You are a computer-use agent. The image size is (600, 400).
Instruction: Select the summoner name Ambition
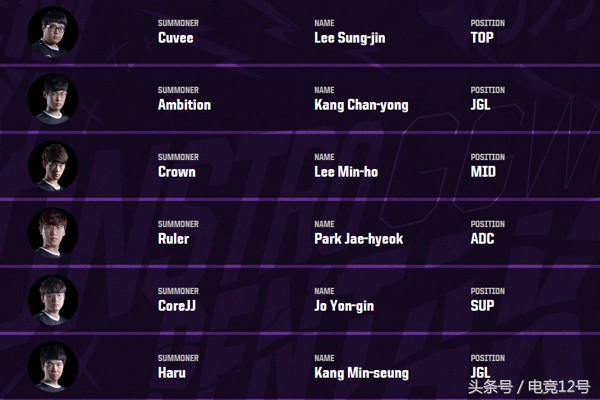point(184,105)
